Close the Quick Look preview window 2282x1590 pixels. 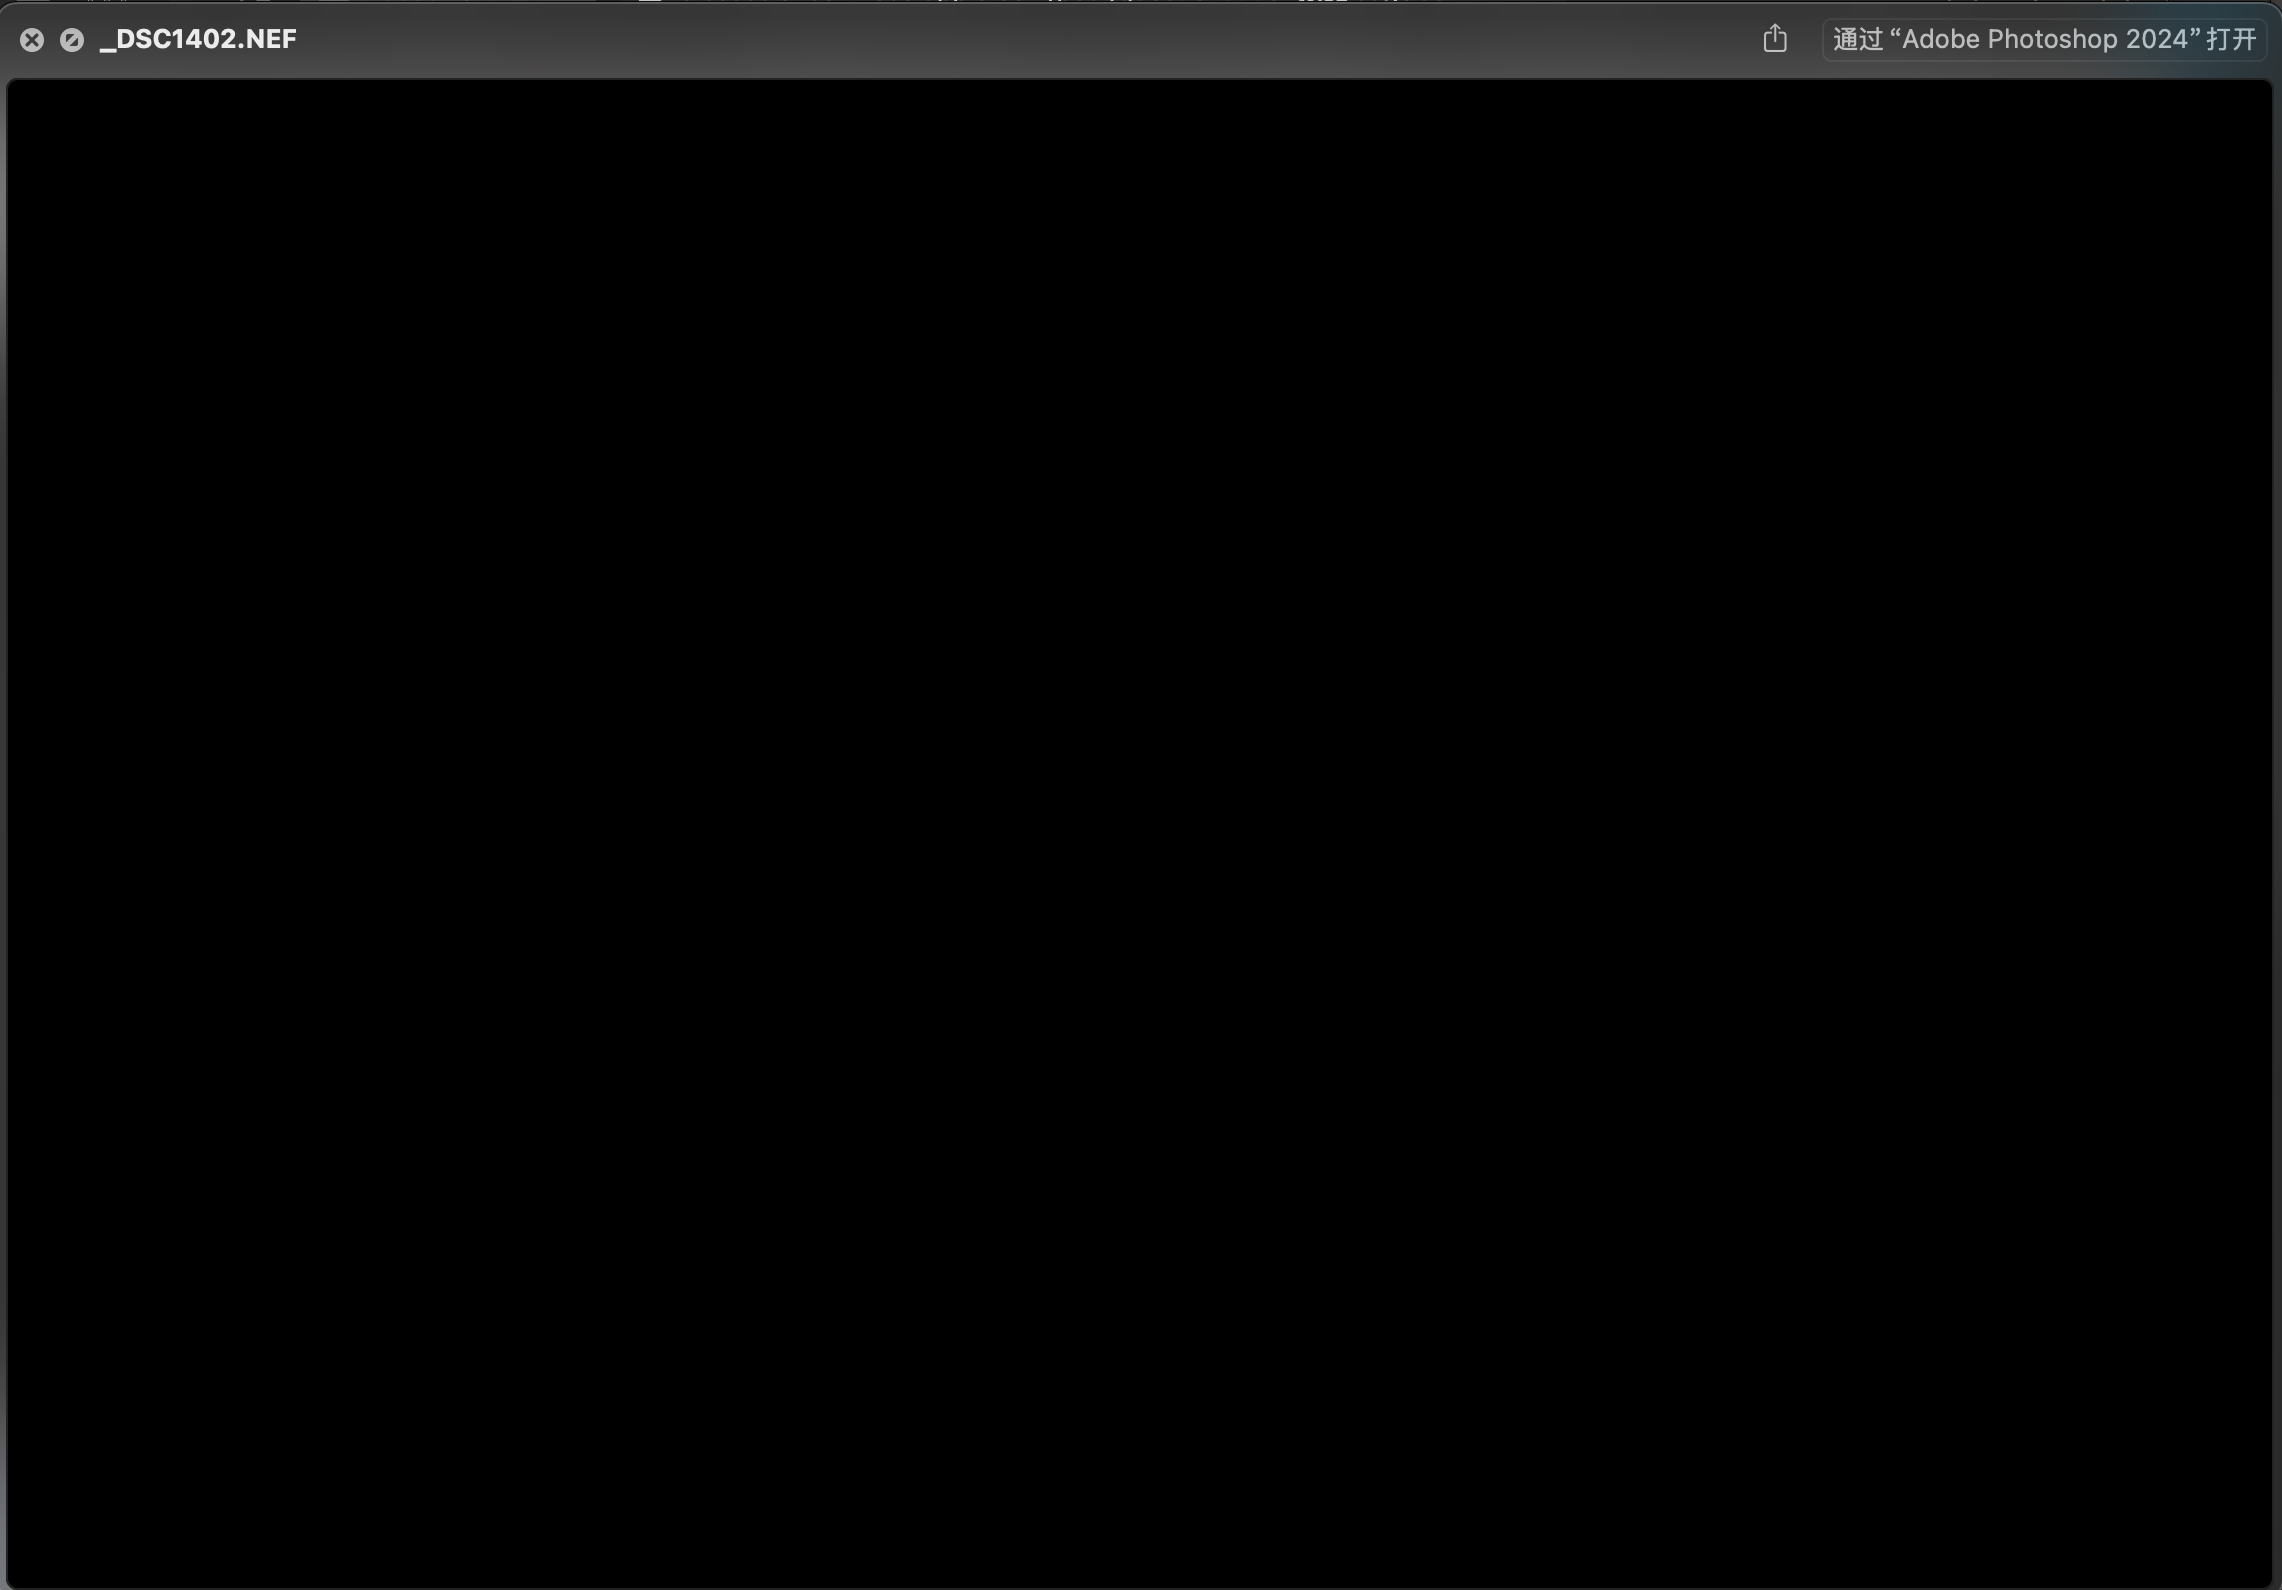coord(32,40)
